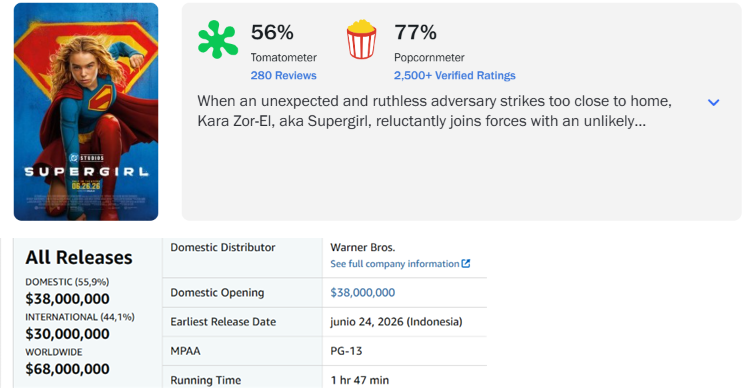Click the PG-13 MPAA rating value
The image size is (752, 389).
click(346, 351)
